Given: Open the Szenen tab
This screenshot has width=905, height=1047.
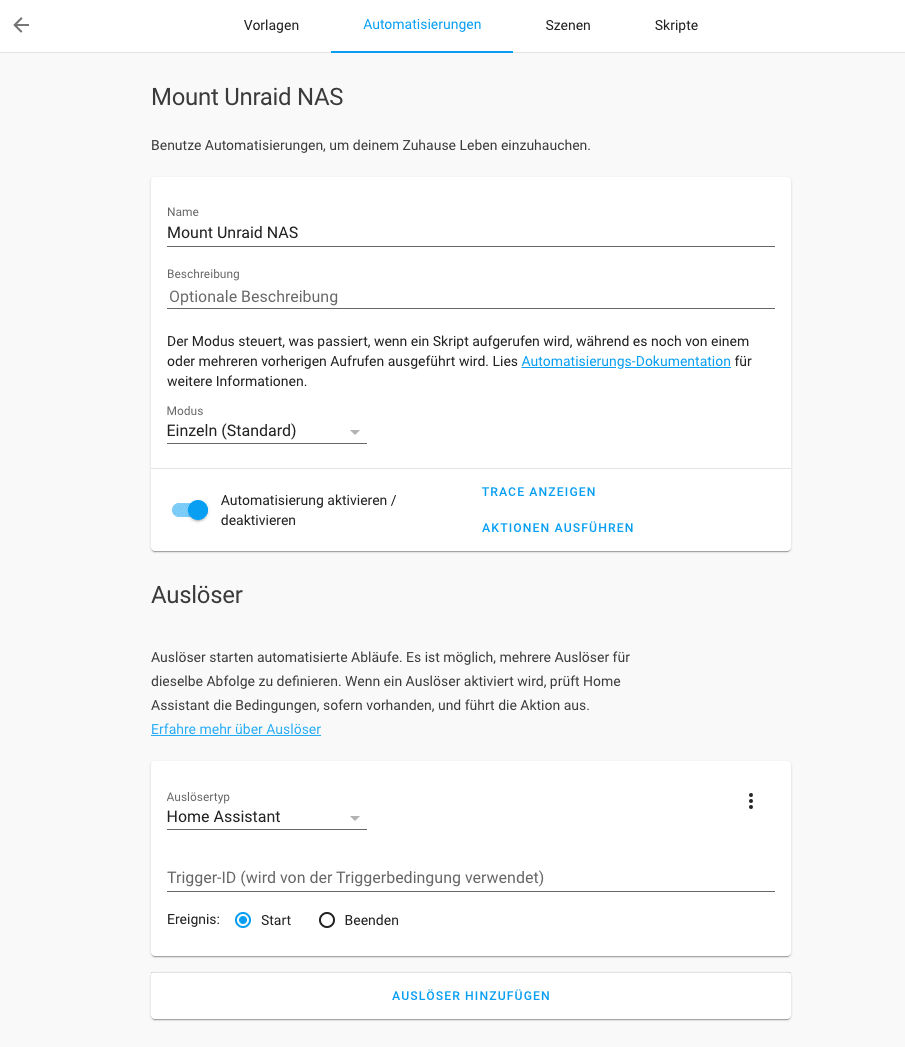Looking at the screenshot, I should (x=568, y=25).
